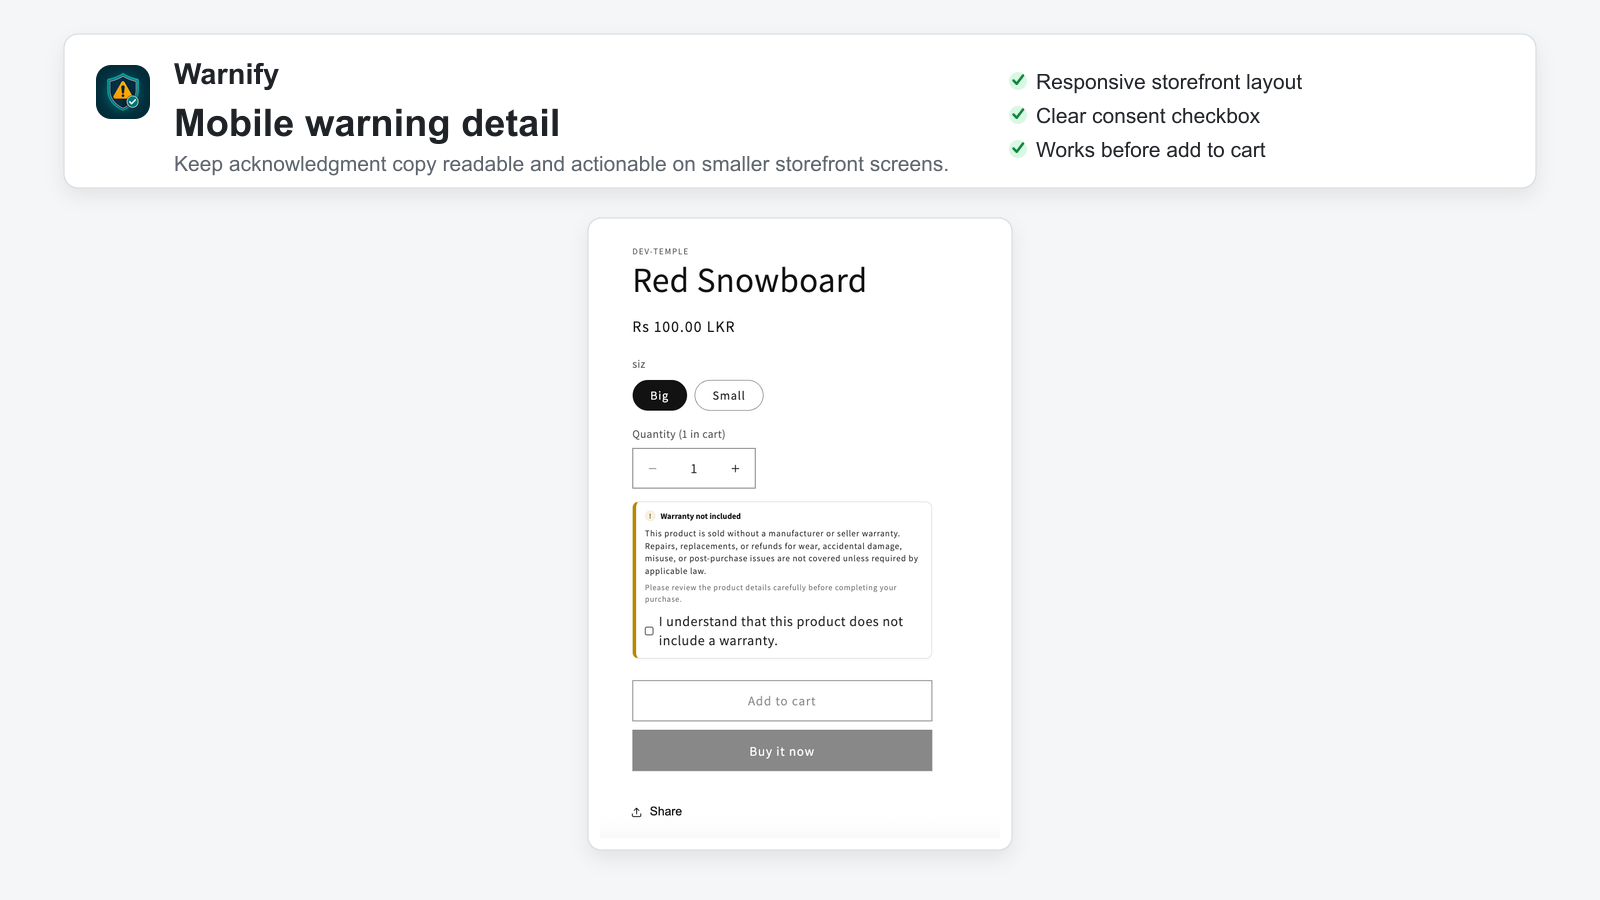This screenshot has height=900, width=1600.
Task: Click the warning icon beside Warranty not included
Action: [x=650, y=516]
